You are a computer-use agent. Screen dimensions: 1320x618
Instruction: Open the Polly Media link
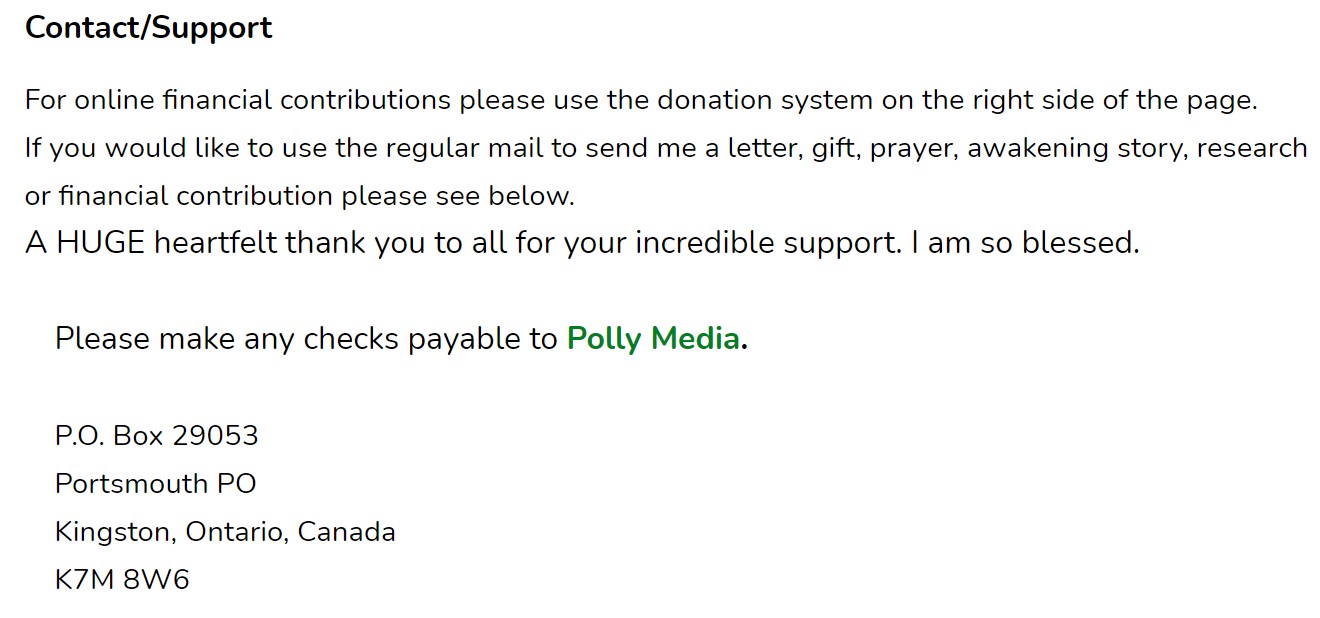click(653, 339)
